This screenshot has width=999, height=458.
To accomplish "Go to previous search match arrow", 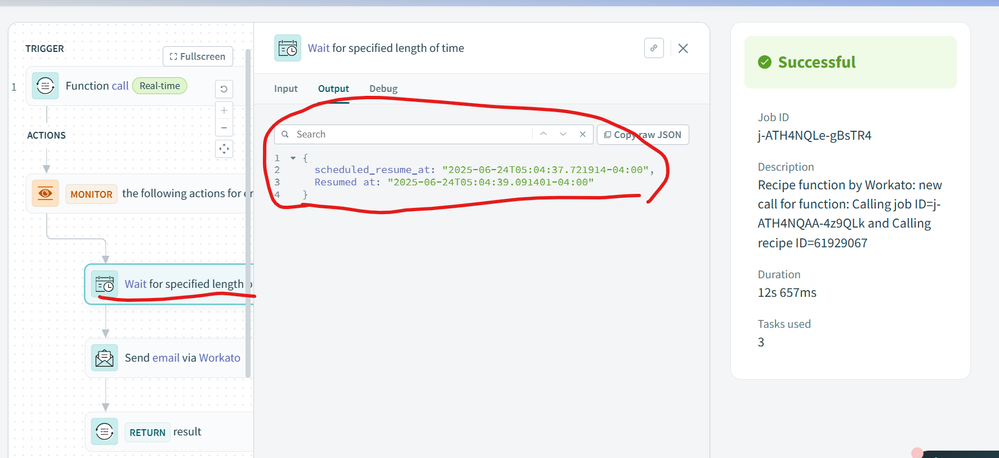I will click(543, 134).
